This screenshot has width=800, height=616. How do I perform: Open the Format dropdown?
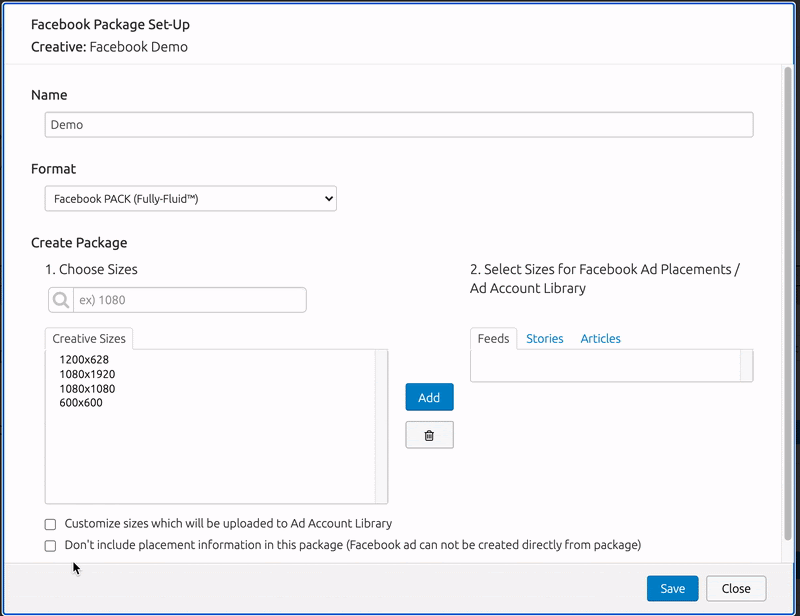[x=190, y=199]
